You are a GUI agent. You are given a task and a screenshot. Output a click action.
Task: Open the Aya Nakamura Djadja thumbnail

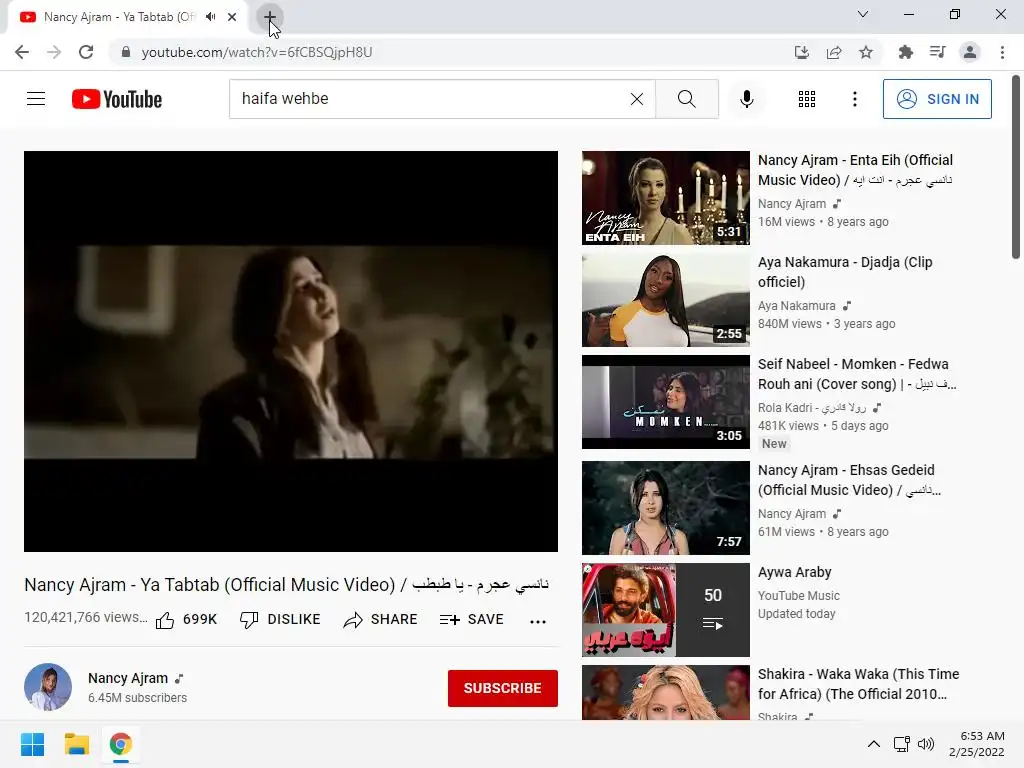(x=665, y=300)
